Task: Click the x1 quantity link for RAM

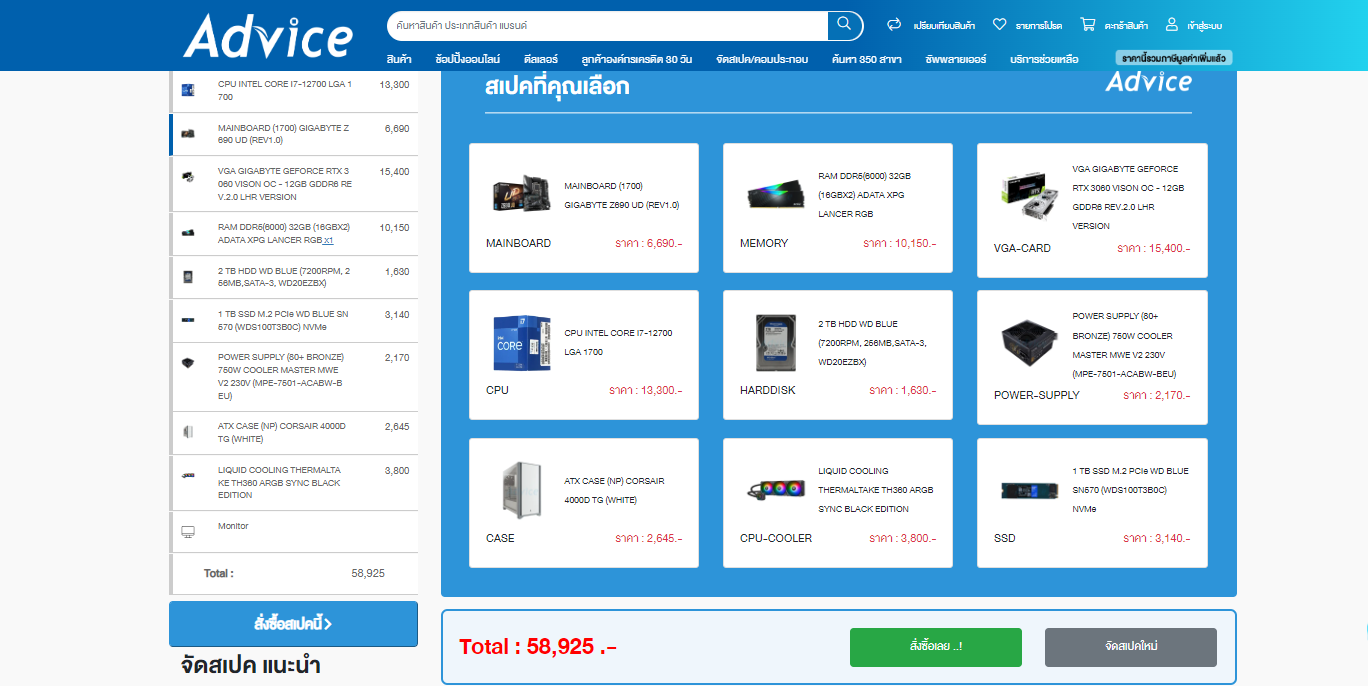Action: [329, 240]
